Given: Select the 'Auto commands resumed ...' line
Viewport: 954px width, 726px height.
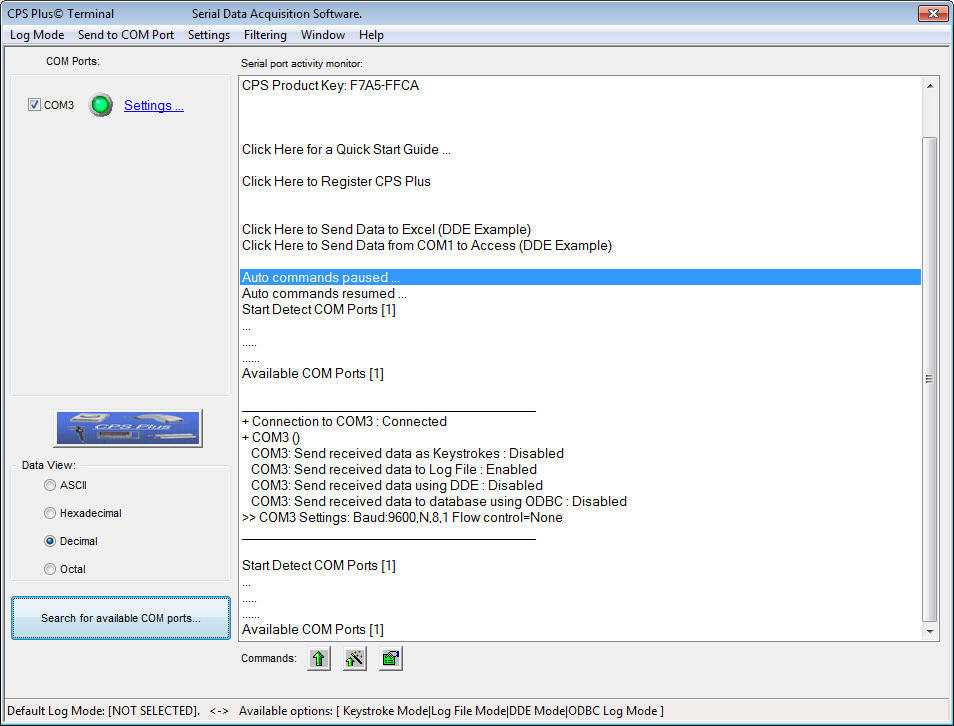Looking at the screenshot, I should (324, 293).
